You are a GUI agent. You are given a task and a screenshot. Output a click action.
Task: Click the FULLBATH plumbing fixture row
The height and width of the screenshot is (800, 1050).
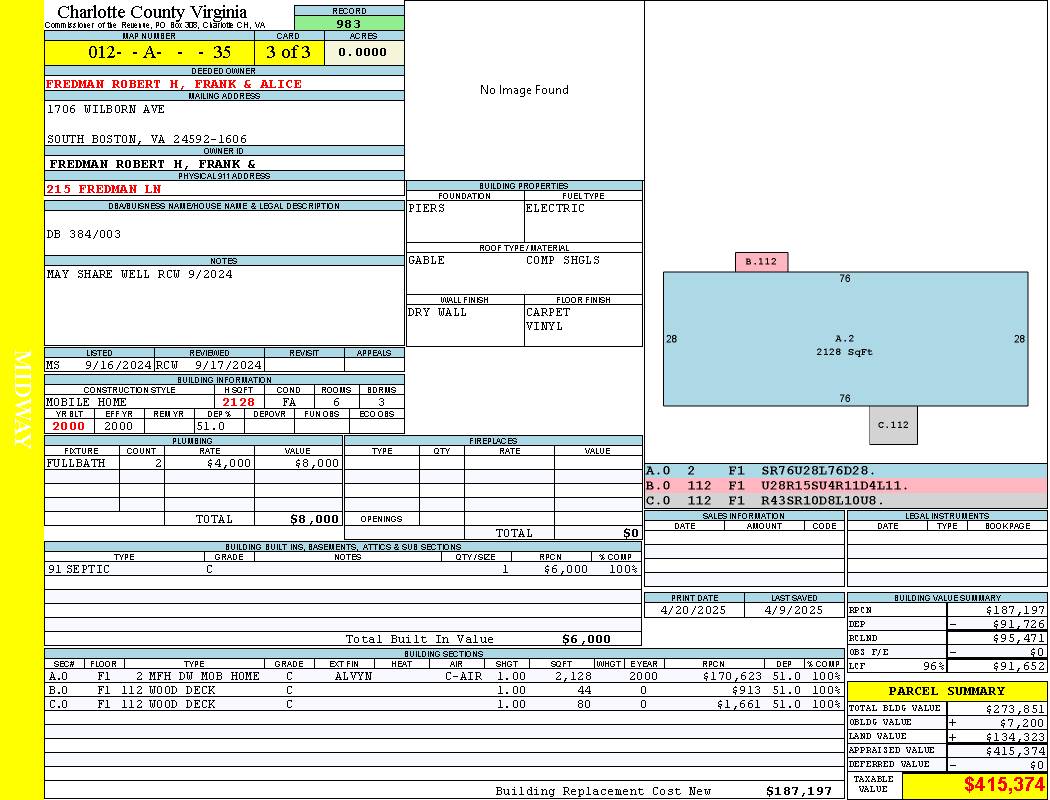tap(194, 463)
